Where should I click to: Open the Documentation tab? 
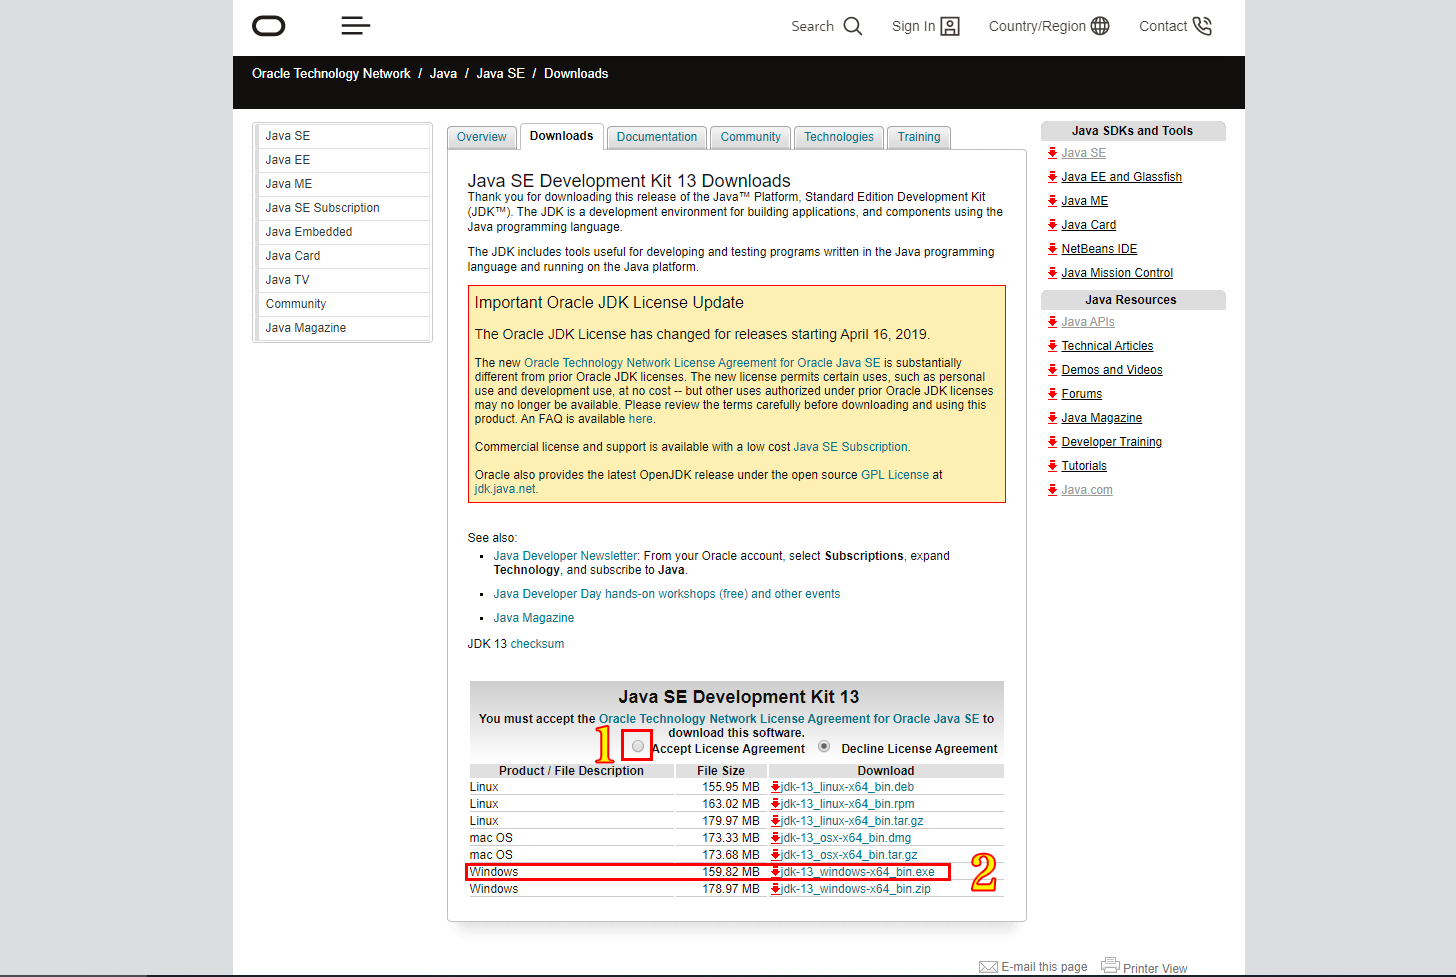[657, 138]
